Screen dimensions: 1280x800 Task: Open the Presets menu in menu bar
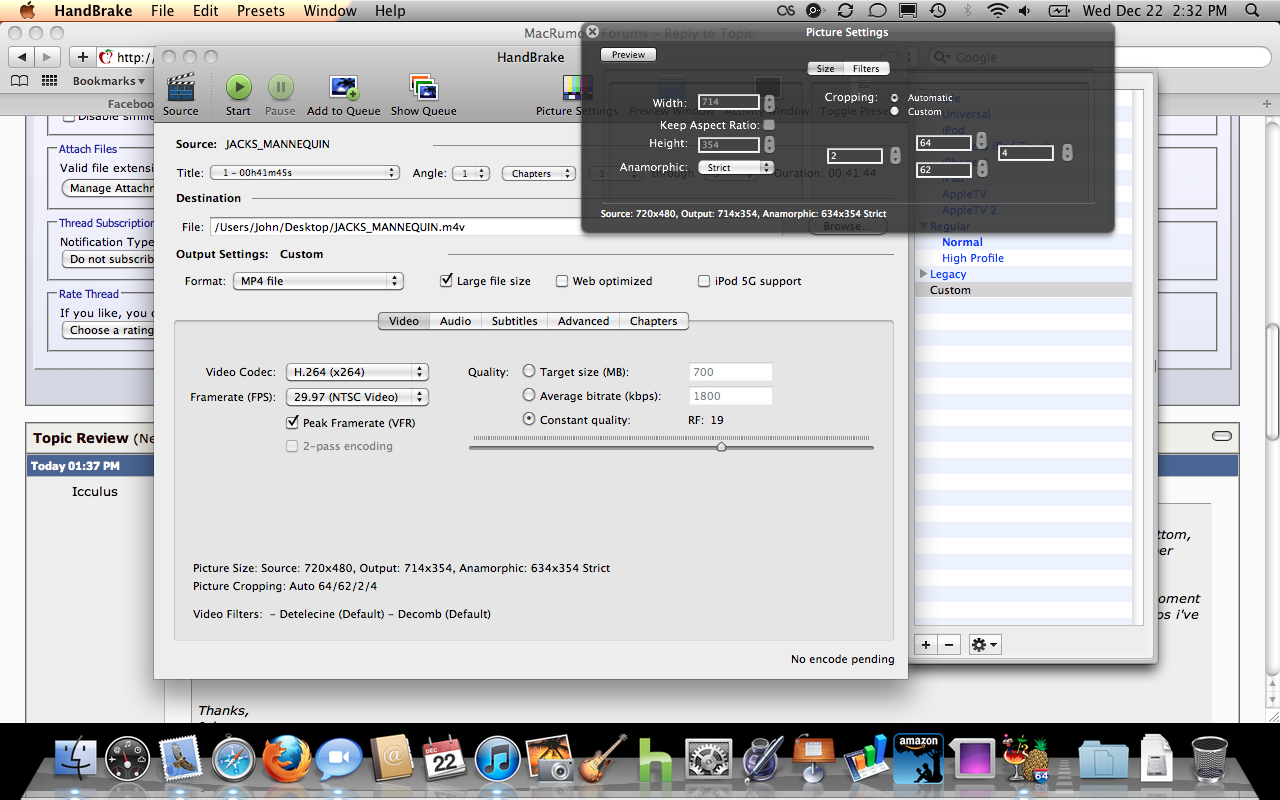260,11
